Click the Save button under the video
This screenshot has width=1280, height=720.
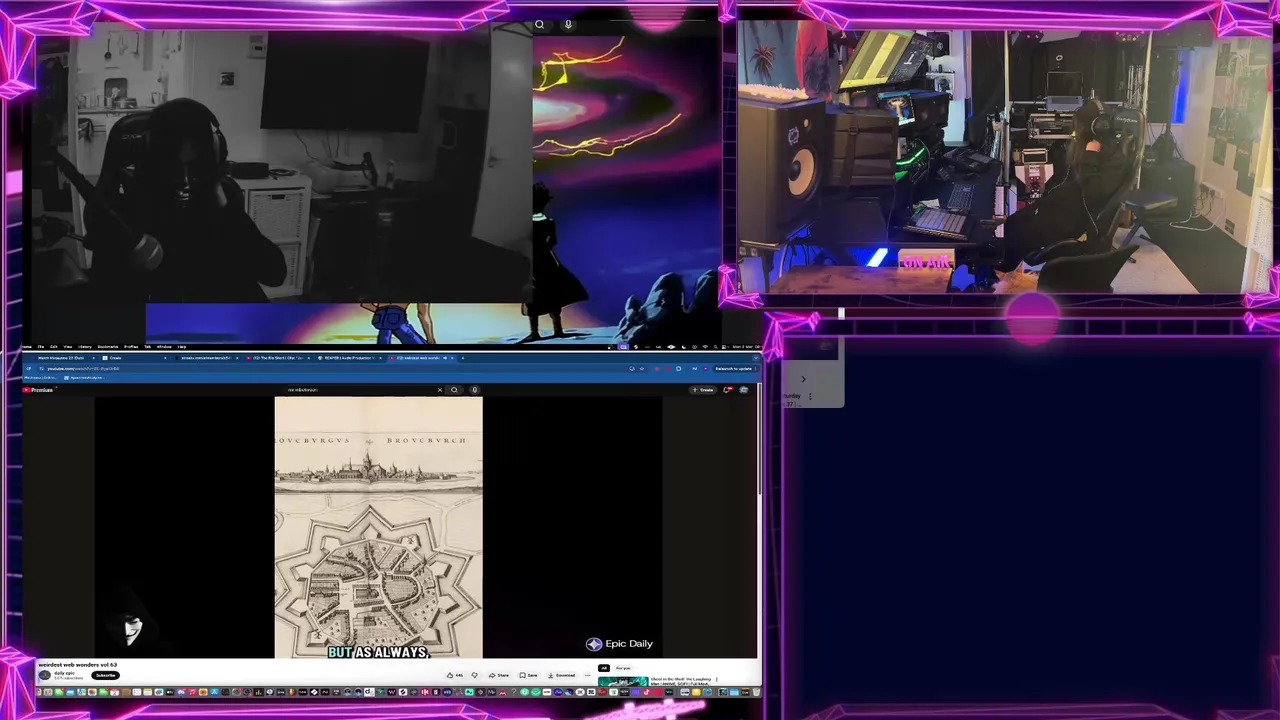[x=528, y=675]
